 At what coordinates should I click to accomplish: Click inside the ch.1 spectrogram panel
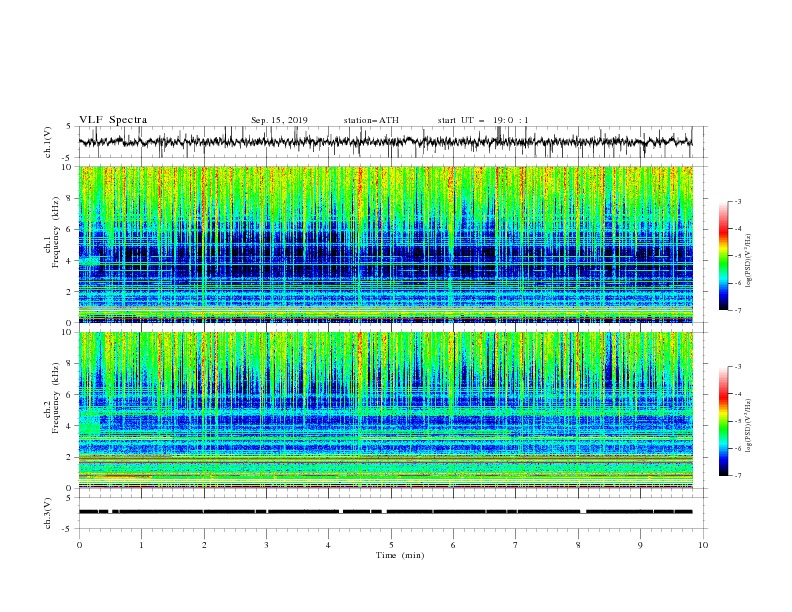(385, 244)
